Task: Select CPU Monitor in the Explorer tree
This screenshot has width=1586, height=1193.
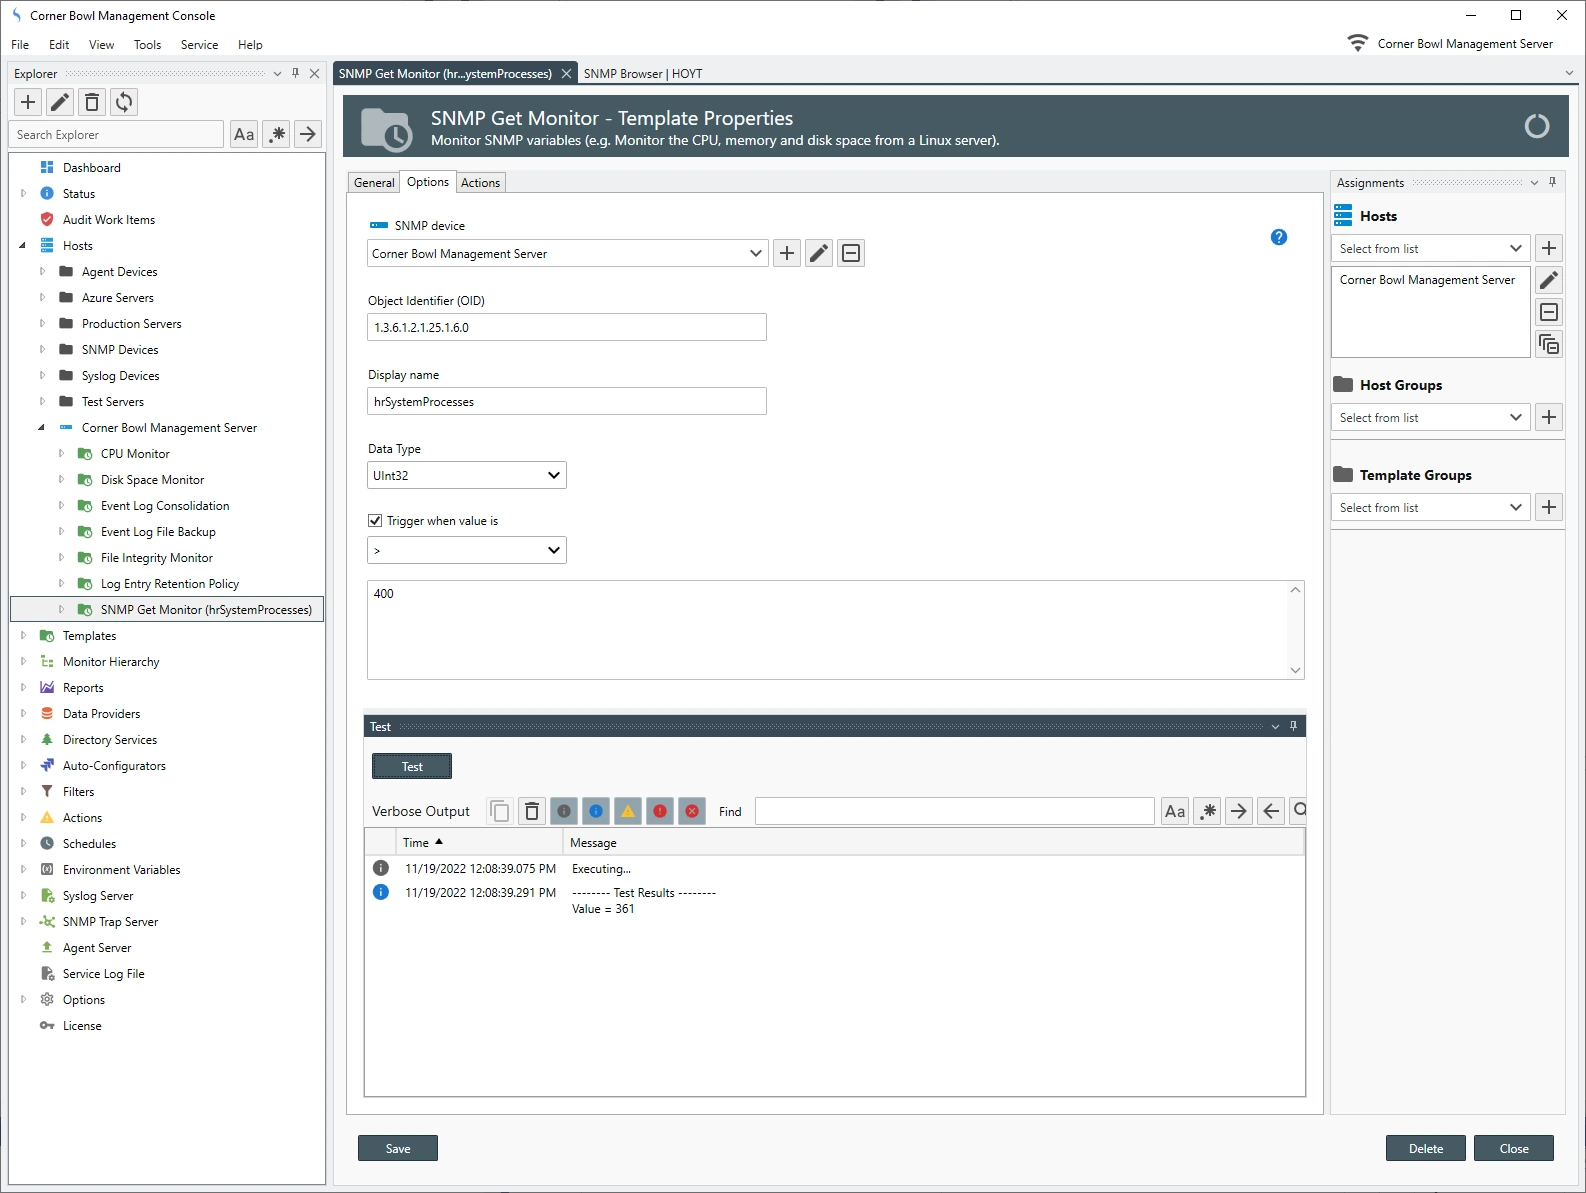Action: (135, 454)
